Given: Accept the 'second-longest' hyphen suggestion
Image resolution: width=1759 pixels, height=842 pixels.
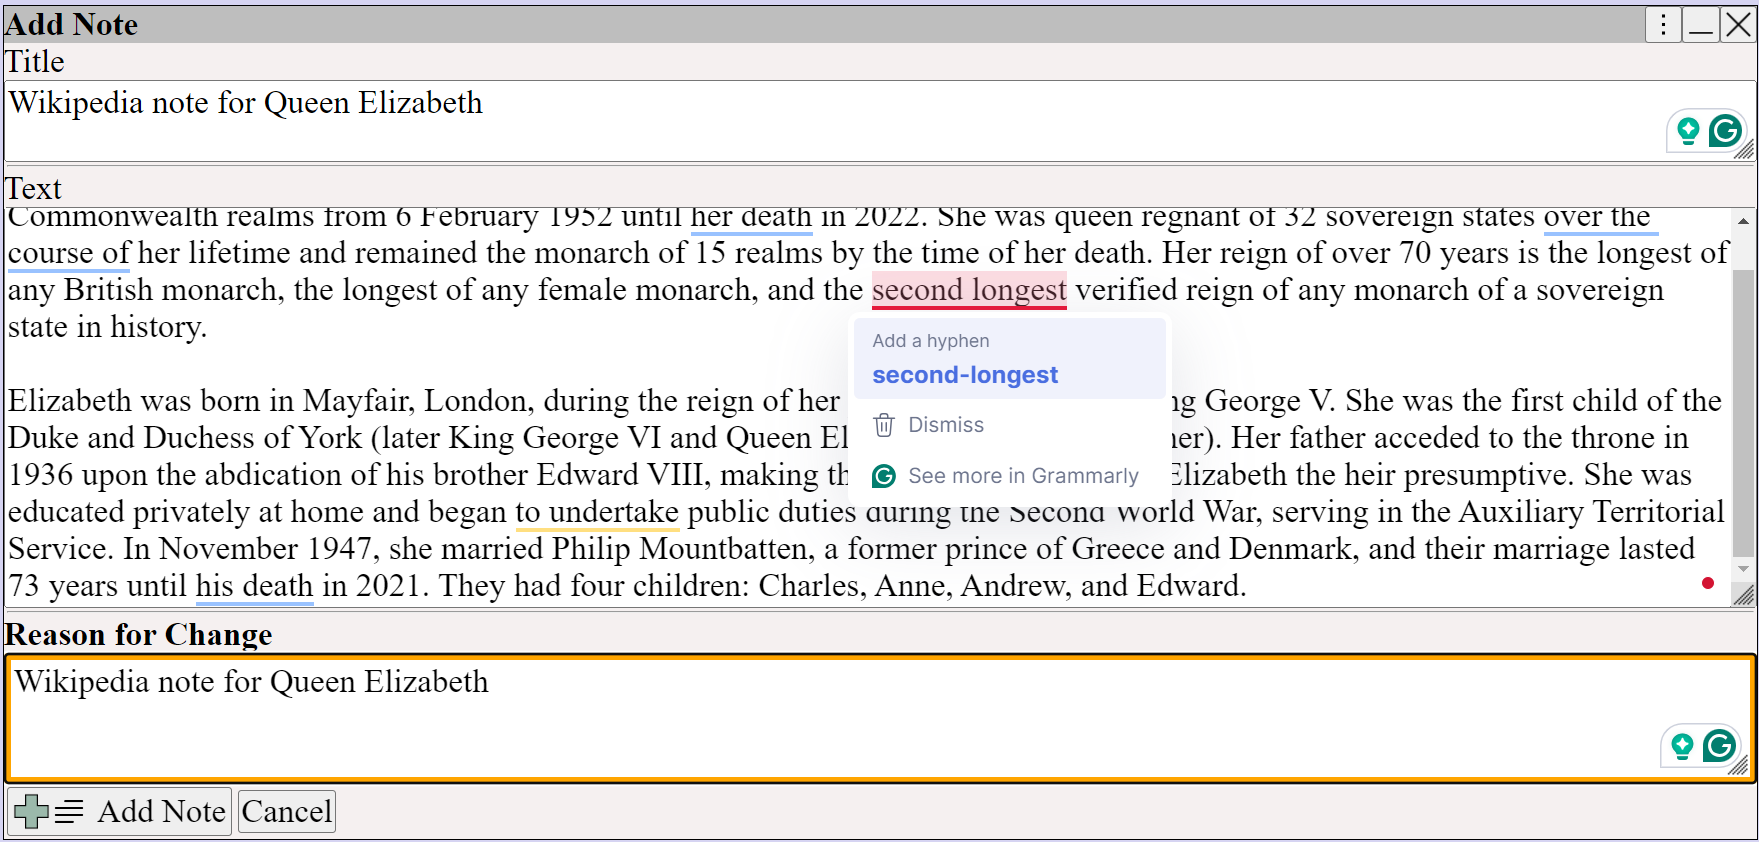Looking at the screenshot, I should [x=1010, y=359].
